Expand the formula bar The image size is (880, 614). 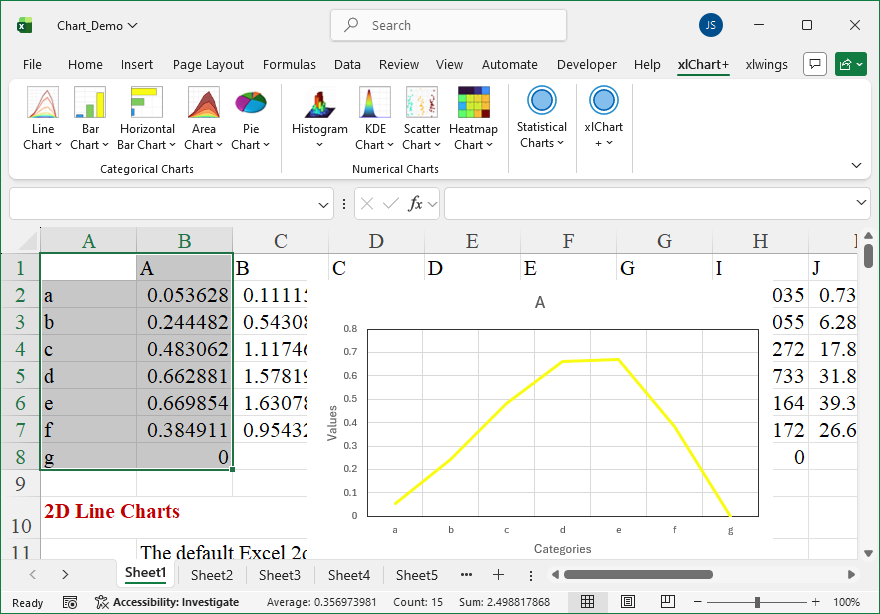click(862, 203)
